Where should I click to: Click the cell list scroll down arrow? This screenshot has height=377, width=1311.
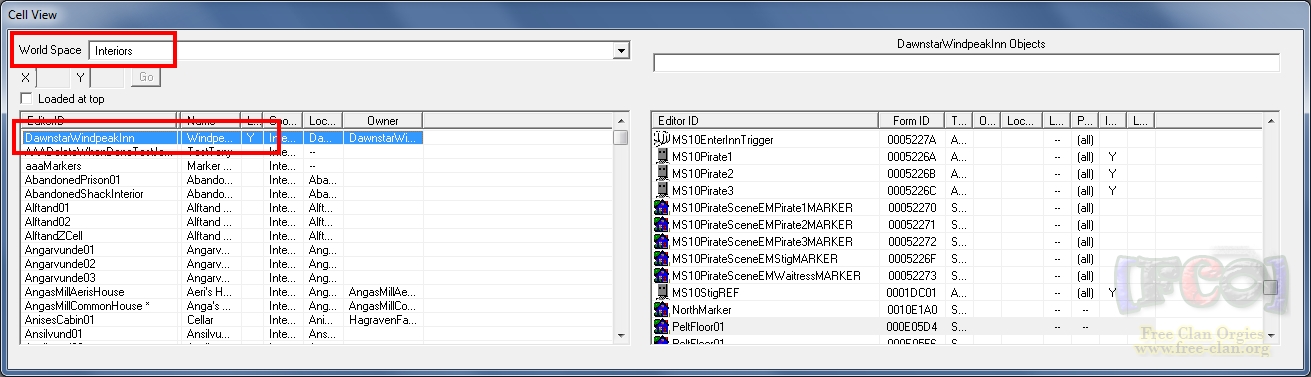[621, 335]
